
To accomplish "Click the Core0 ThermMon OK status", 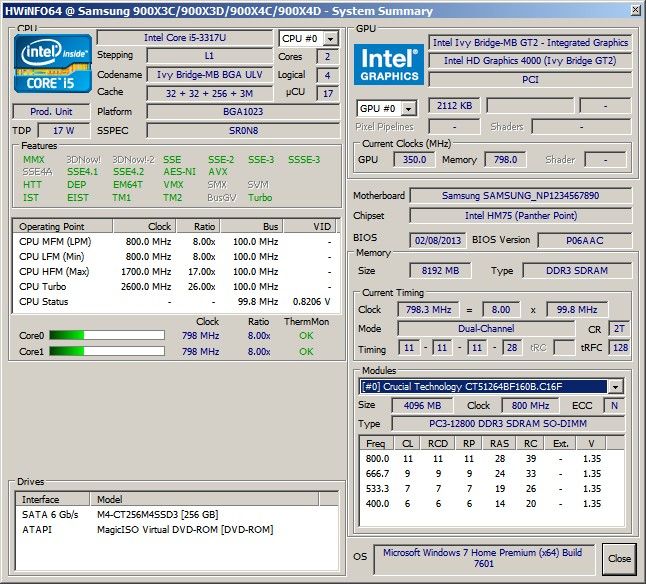I will point(306,336).
